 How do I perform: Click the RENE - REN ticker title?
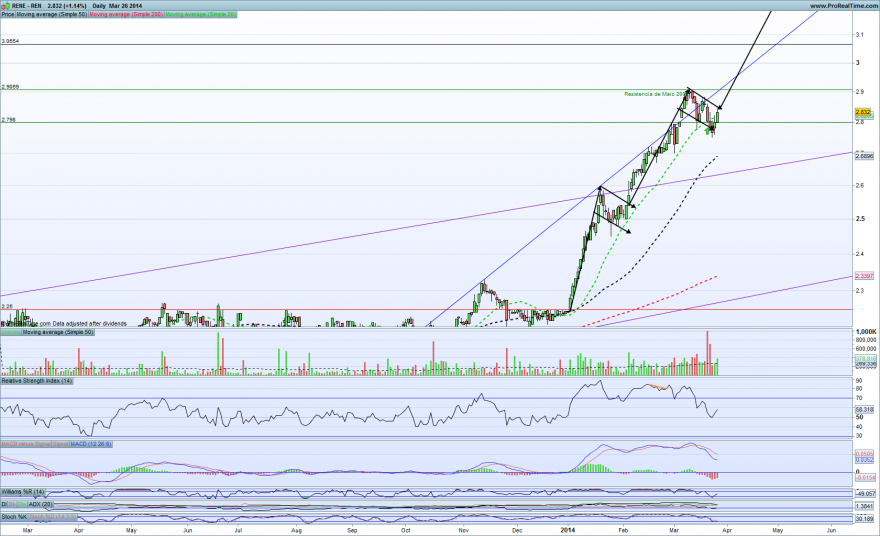point(26,6)
